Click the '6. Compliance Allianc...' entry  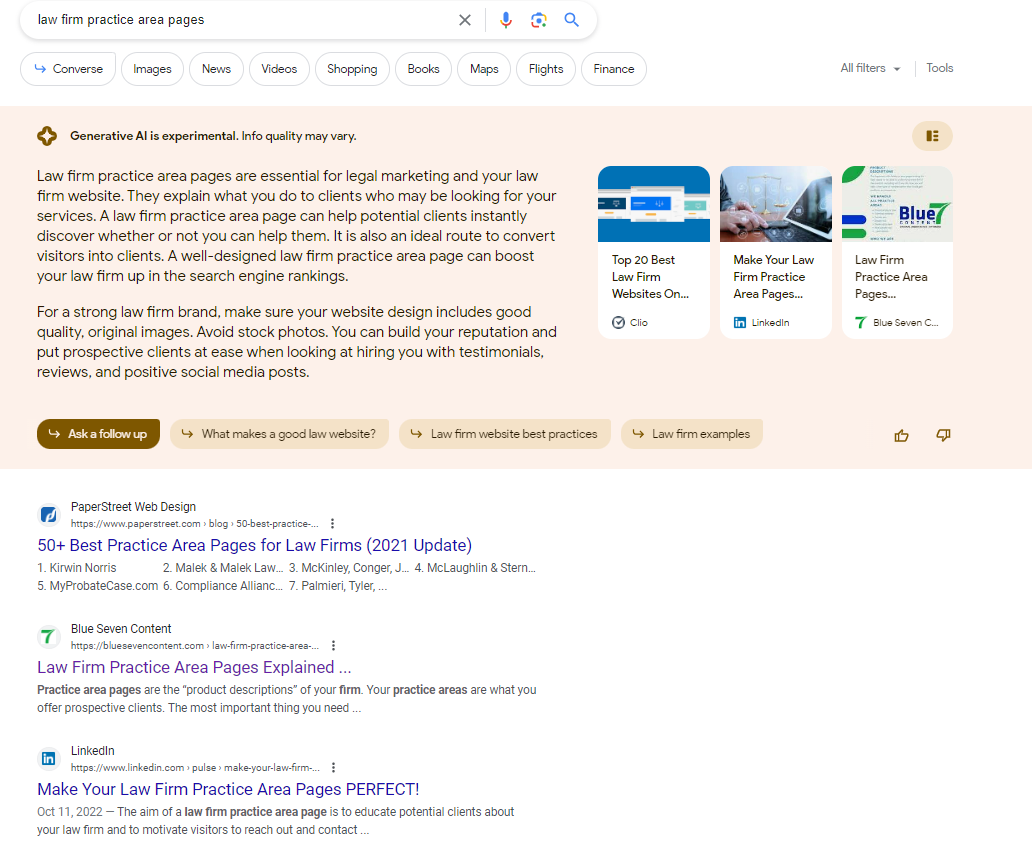[223, 586]
